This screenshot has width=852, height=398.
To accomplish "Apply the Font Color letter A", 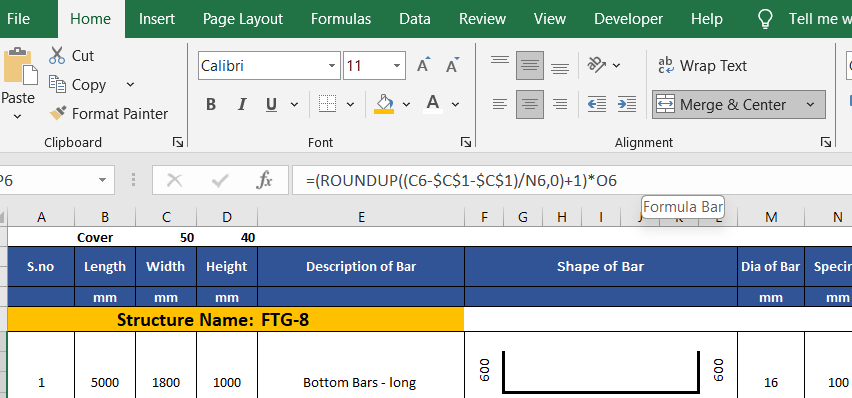I will pyautogui.click(x=433, y=103).
